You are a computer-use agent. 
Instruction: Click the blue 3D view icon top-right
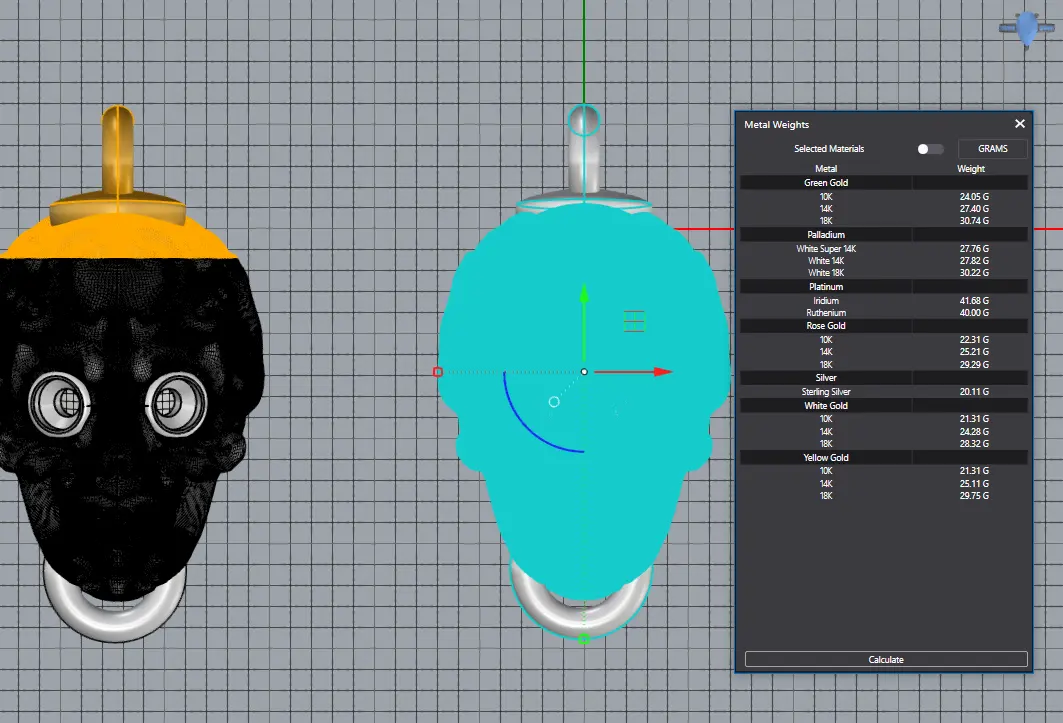(1027, 28)
